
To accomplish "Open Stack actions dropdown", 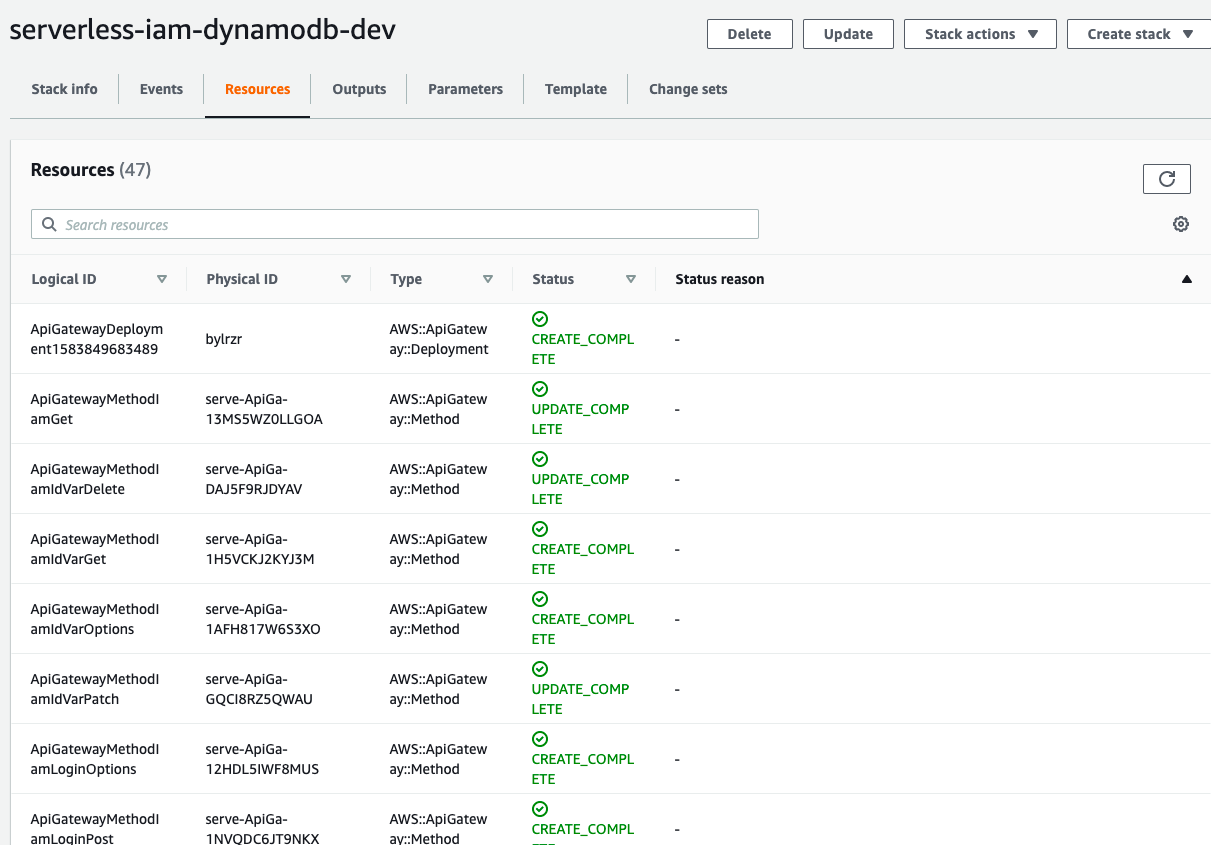I will [x=980, y=34].
